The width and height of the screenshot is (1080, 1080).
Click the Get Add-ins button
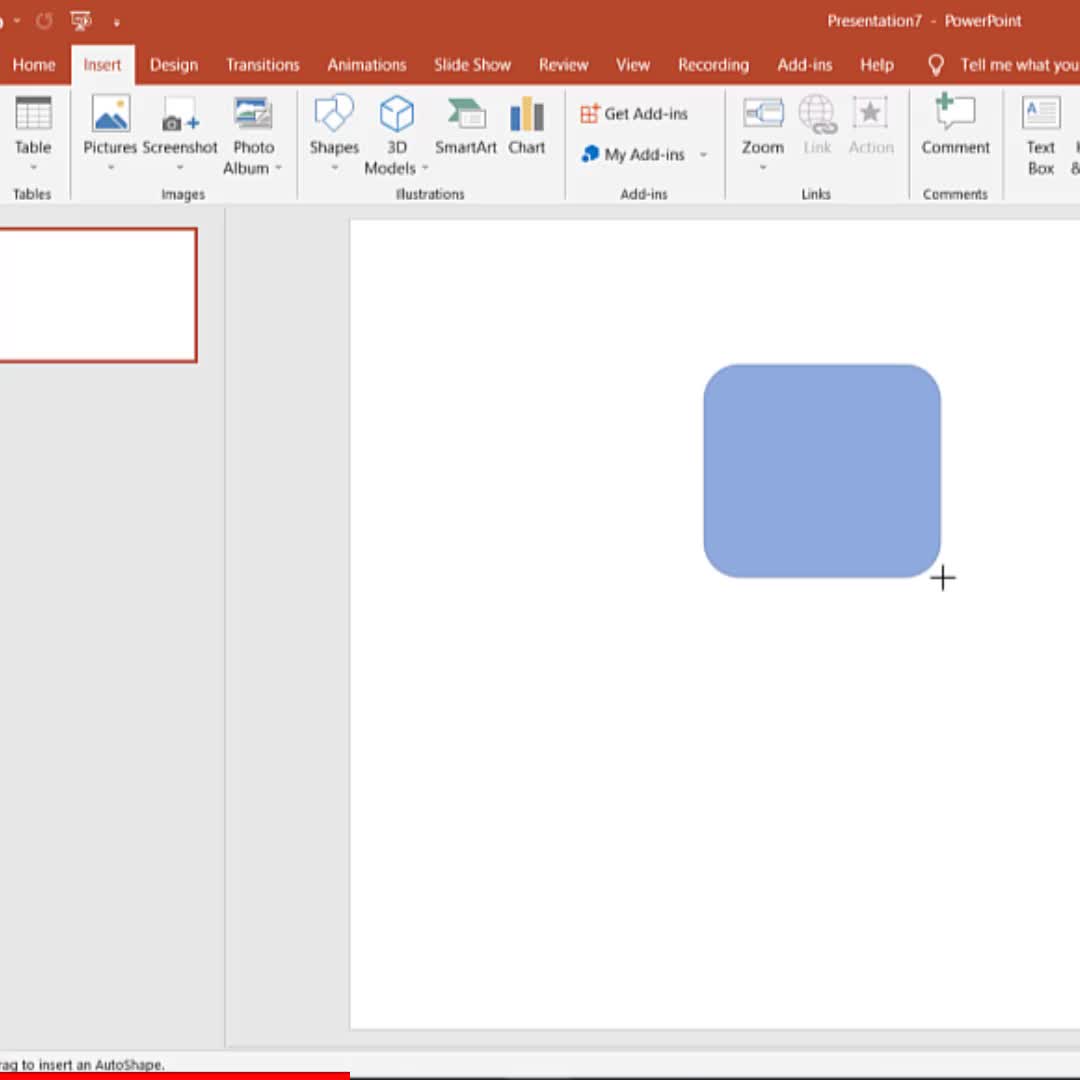tap(634, 114)
